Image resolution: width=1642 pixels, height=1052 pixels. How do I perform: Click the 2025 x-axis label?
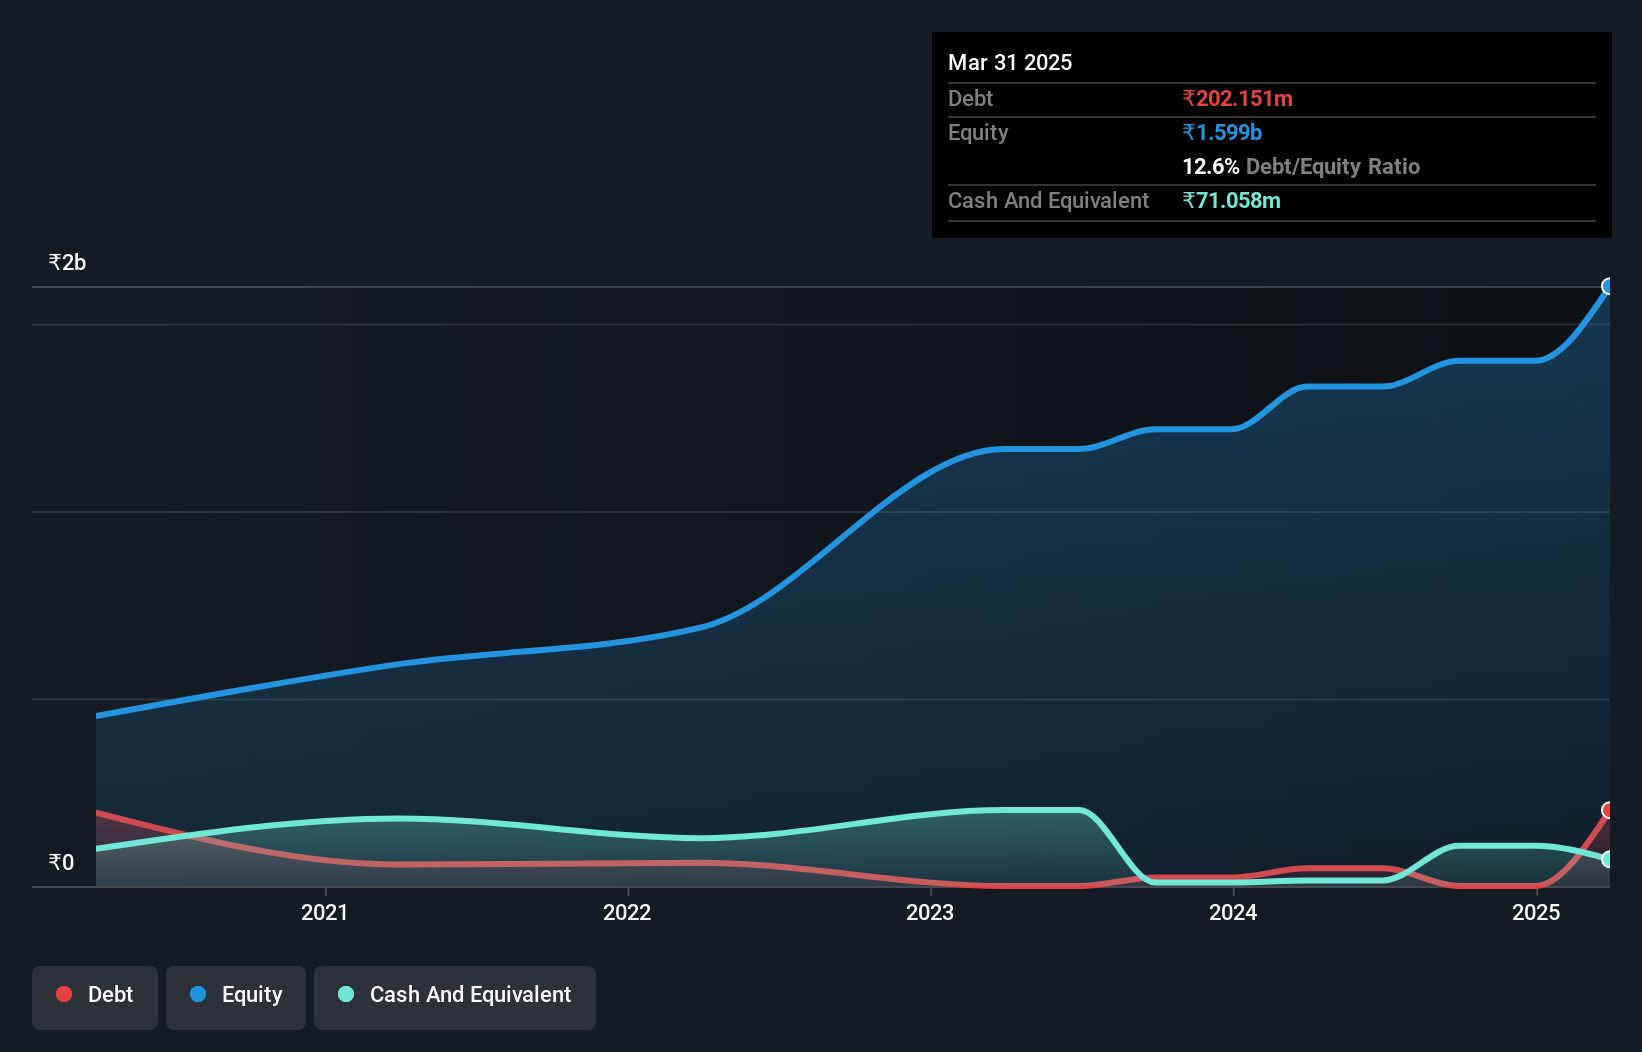[1536, 912]
